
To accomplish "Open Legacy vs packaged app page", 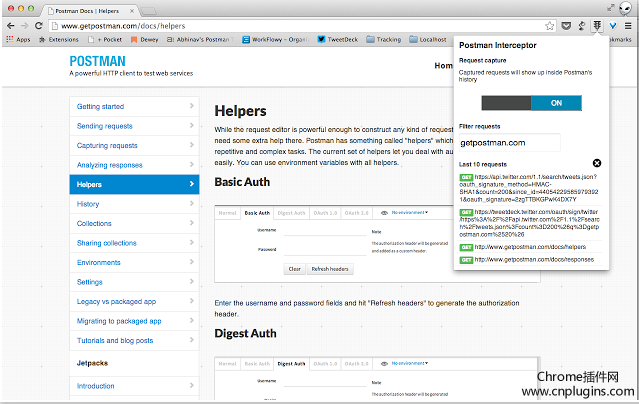I will [x=134, y=302].
